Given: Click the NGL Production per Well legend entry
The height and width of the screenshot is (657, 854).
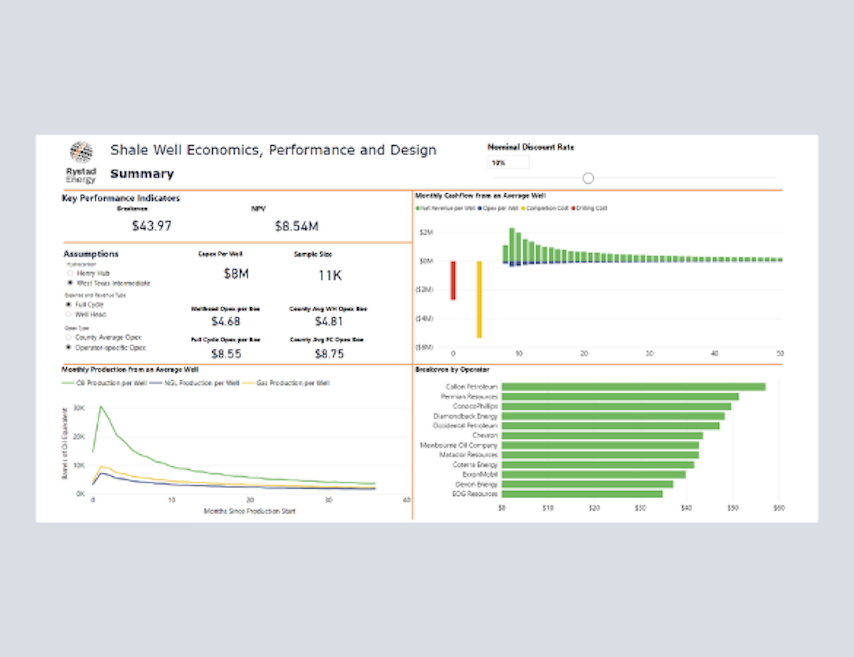Looking at the screenshot, I should (x=194, y=383).
